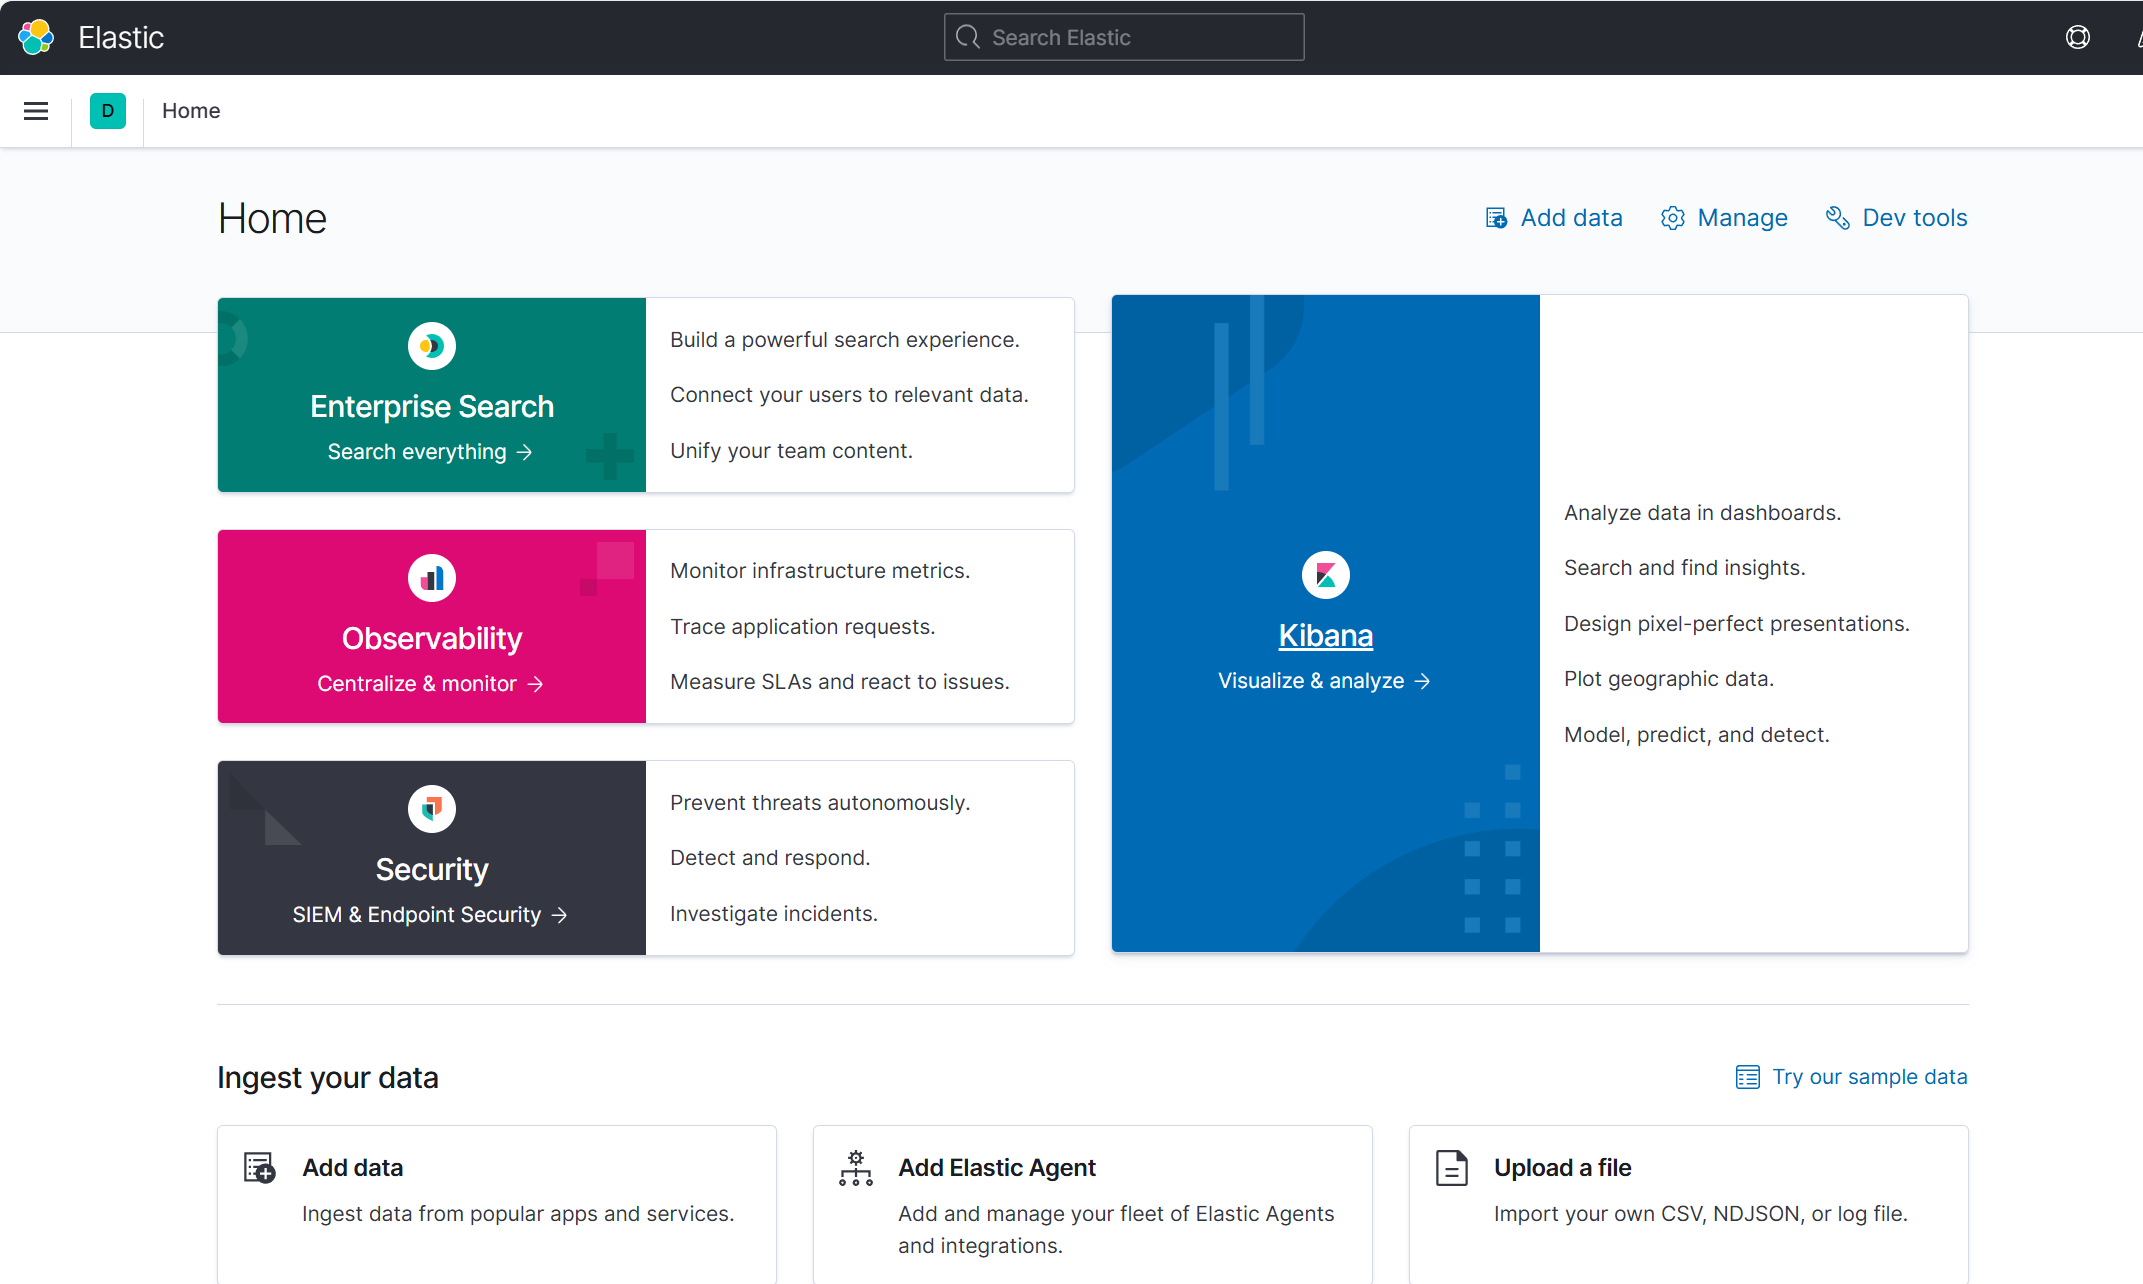This screenshot has width=2143, height=1284.
Task: Click the Manage gear icon
Action: (1673, 218)
